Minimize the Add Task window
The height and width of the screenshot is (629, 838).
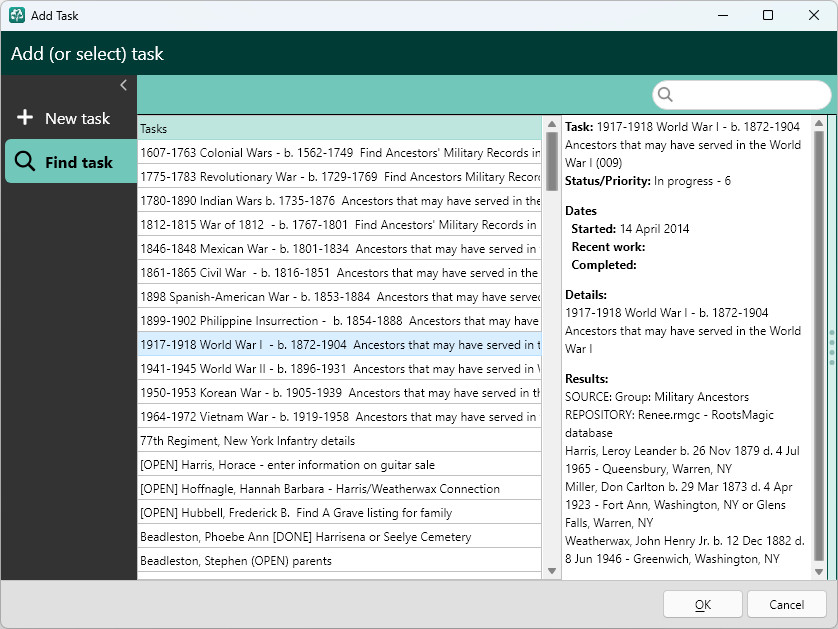click(723, 15)
